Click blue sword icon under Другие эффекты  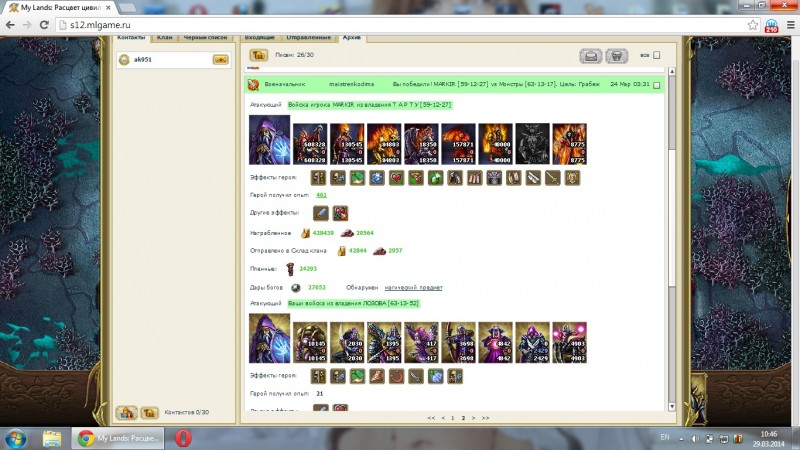pos(321,213)
